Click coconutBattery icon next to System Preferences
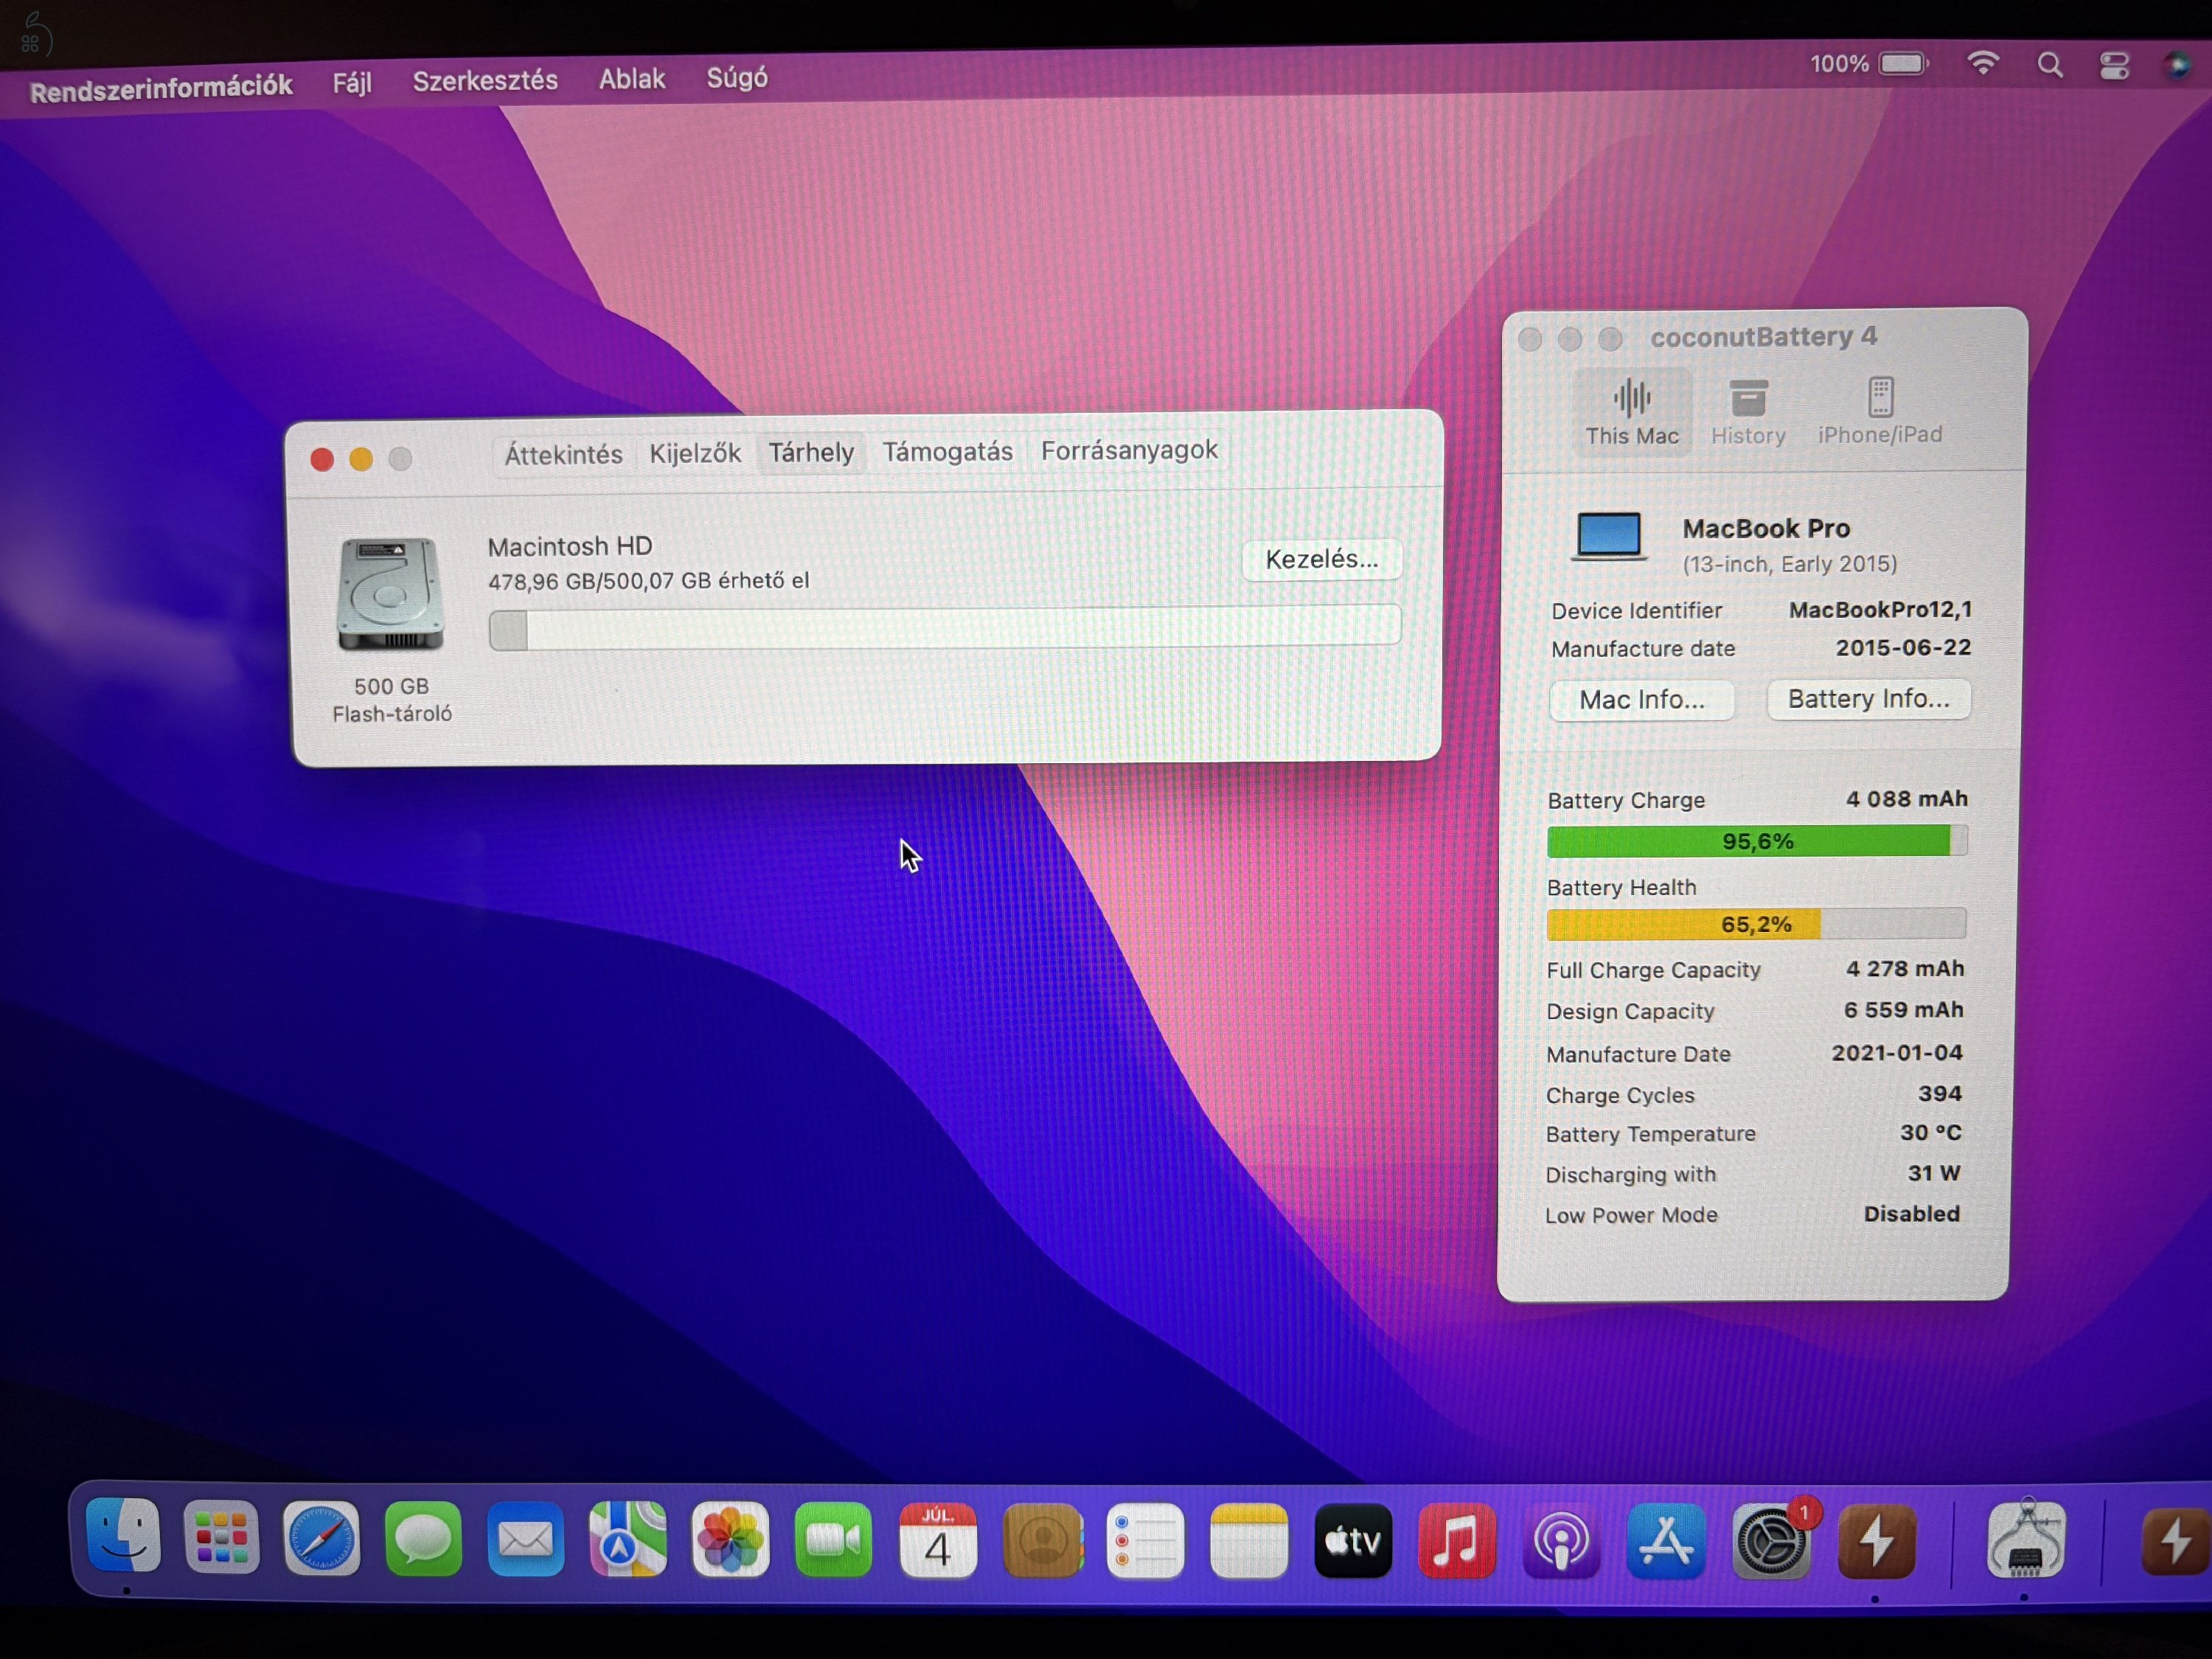2212x1659 pixels. tap(1876, 1541)
